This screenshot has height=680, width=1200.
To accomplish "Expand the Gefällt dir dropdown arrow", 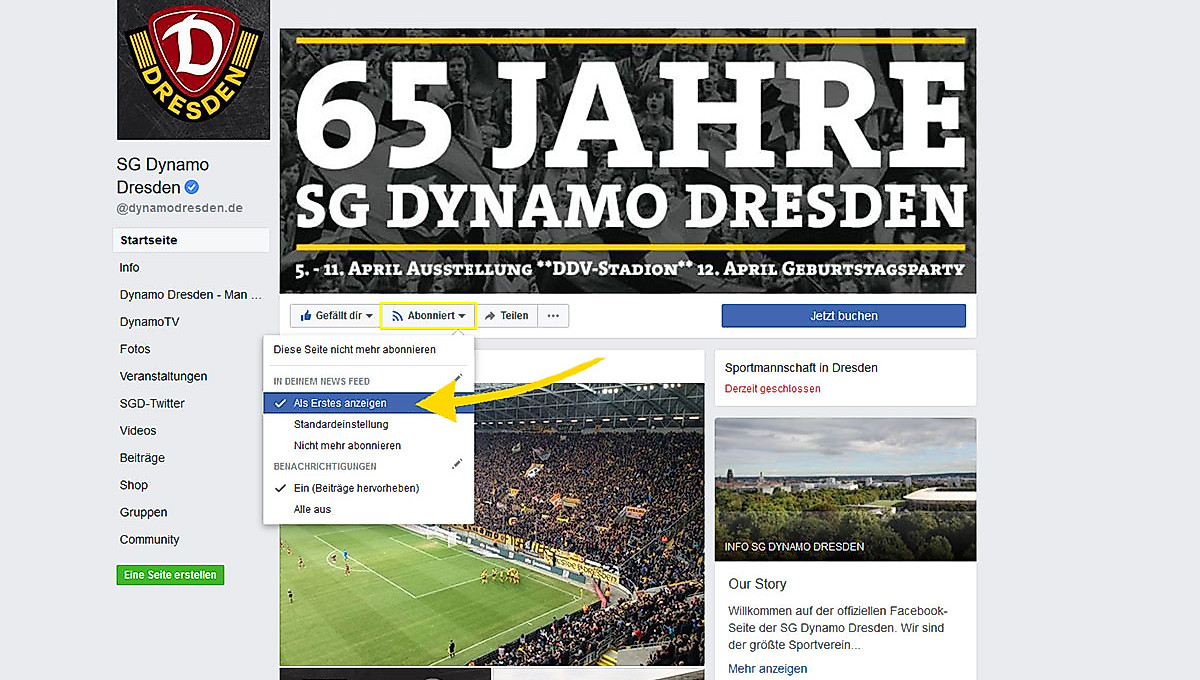I will coord(369,316).
